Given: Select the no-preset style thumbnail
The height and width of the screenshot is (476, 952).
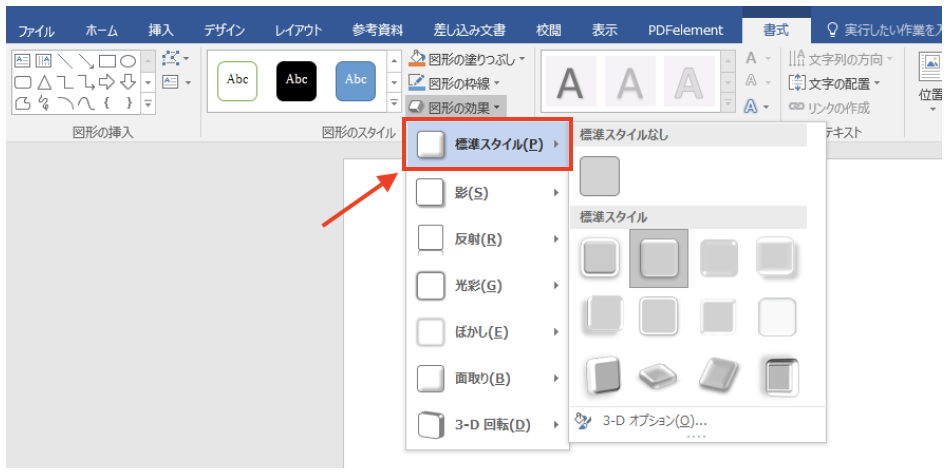Looking at the screenshot, I should click(x=600, y=176).
